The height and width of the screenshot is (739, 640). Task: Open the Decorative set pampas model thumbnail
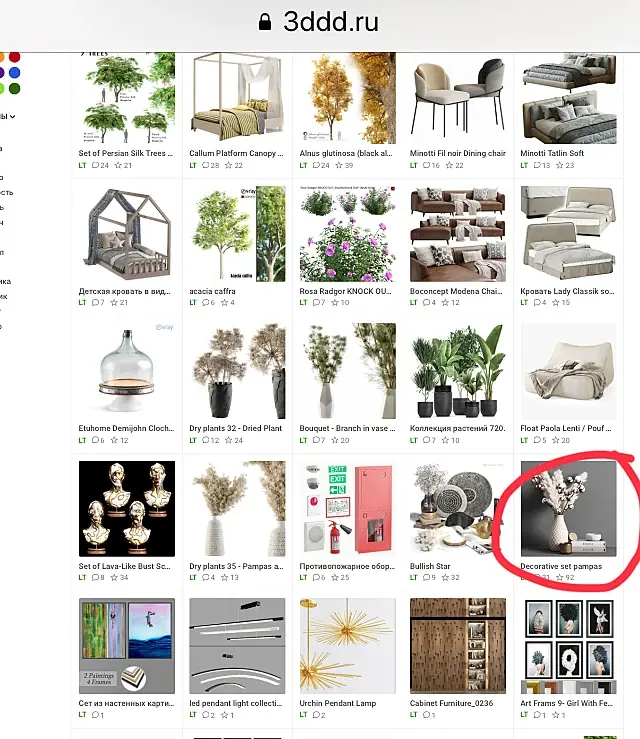click(x=568, y=509)
